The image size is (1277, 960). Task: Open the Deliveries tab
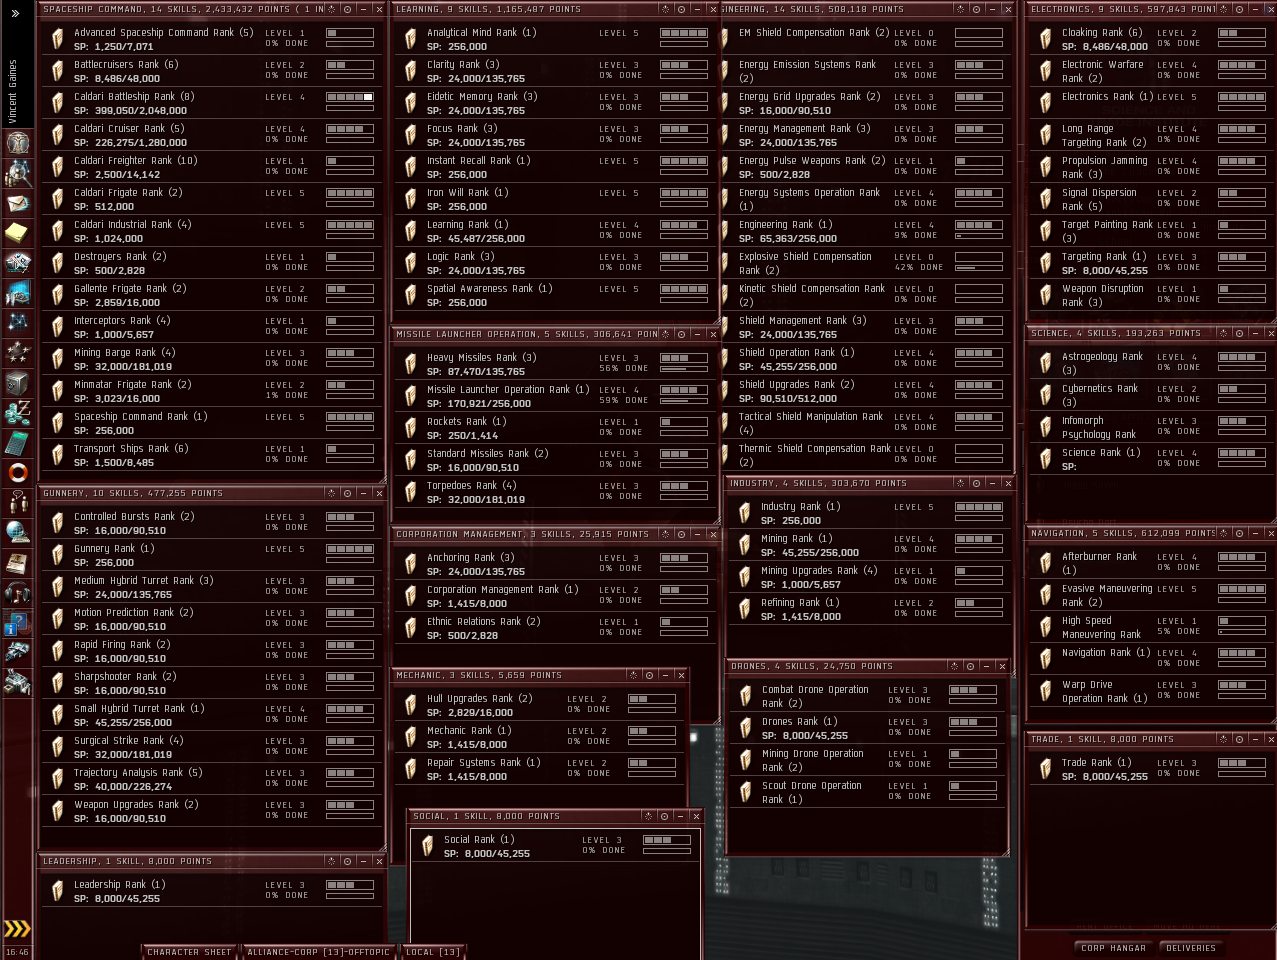(x=1191, y=948)
